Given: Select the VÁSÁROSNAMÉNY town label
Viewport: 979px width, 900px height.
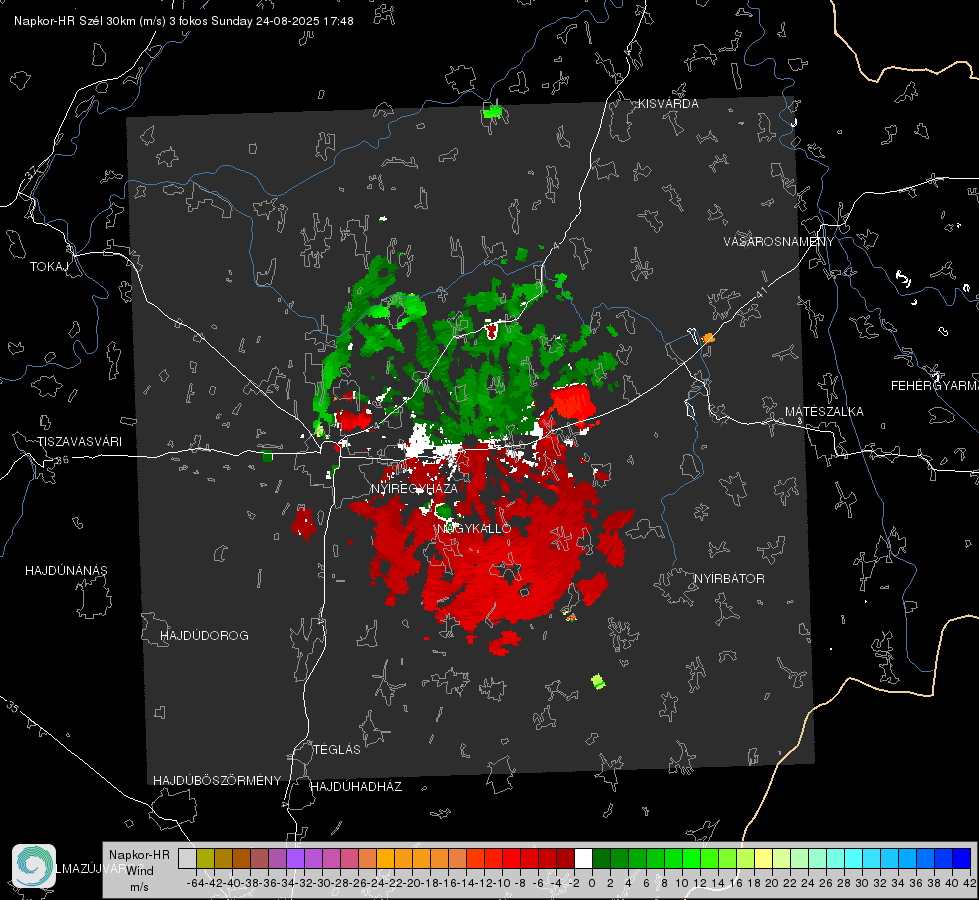Looking at the screenshot, I should pos(779,242).
